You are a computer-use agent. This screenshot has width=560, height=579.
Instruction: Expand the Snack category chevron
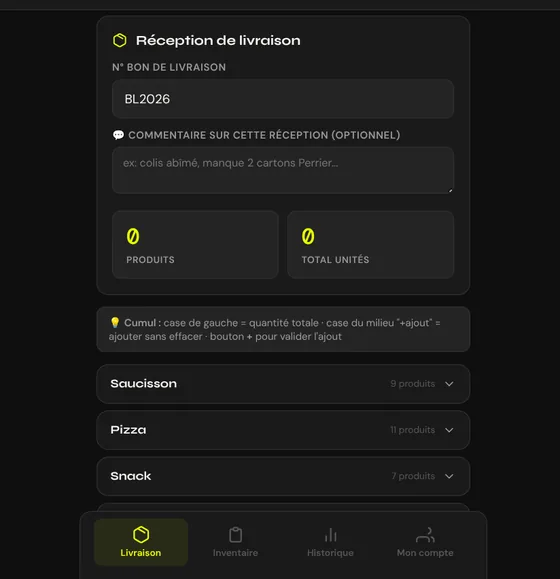449,476
